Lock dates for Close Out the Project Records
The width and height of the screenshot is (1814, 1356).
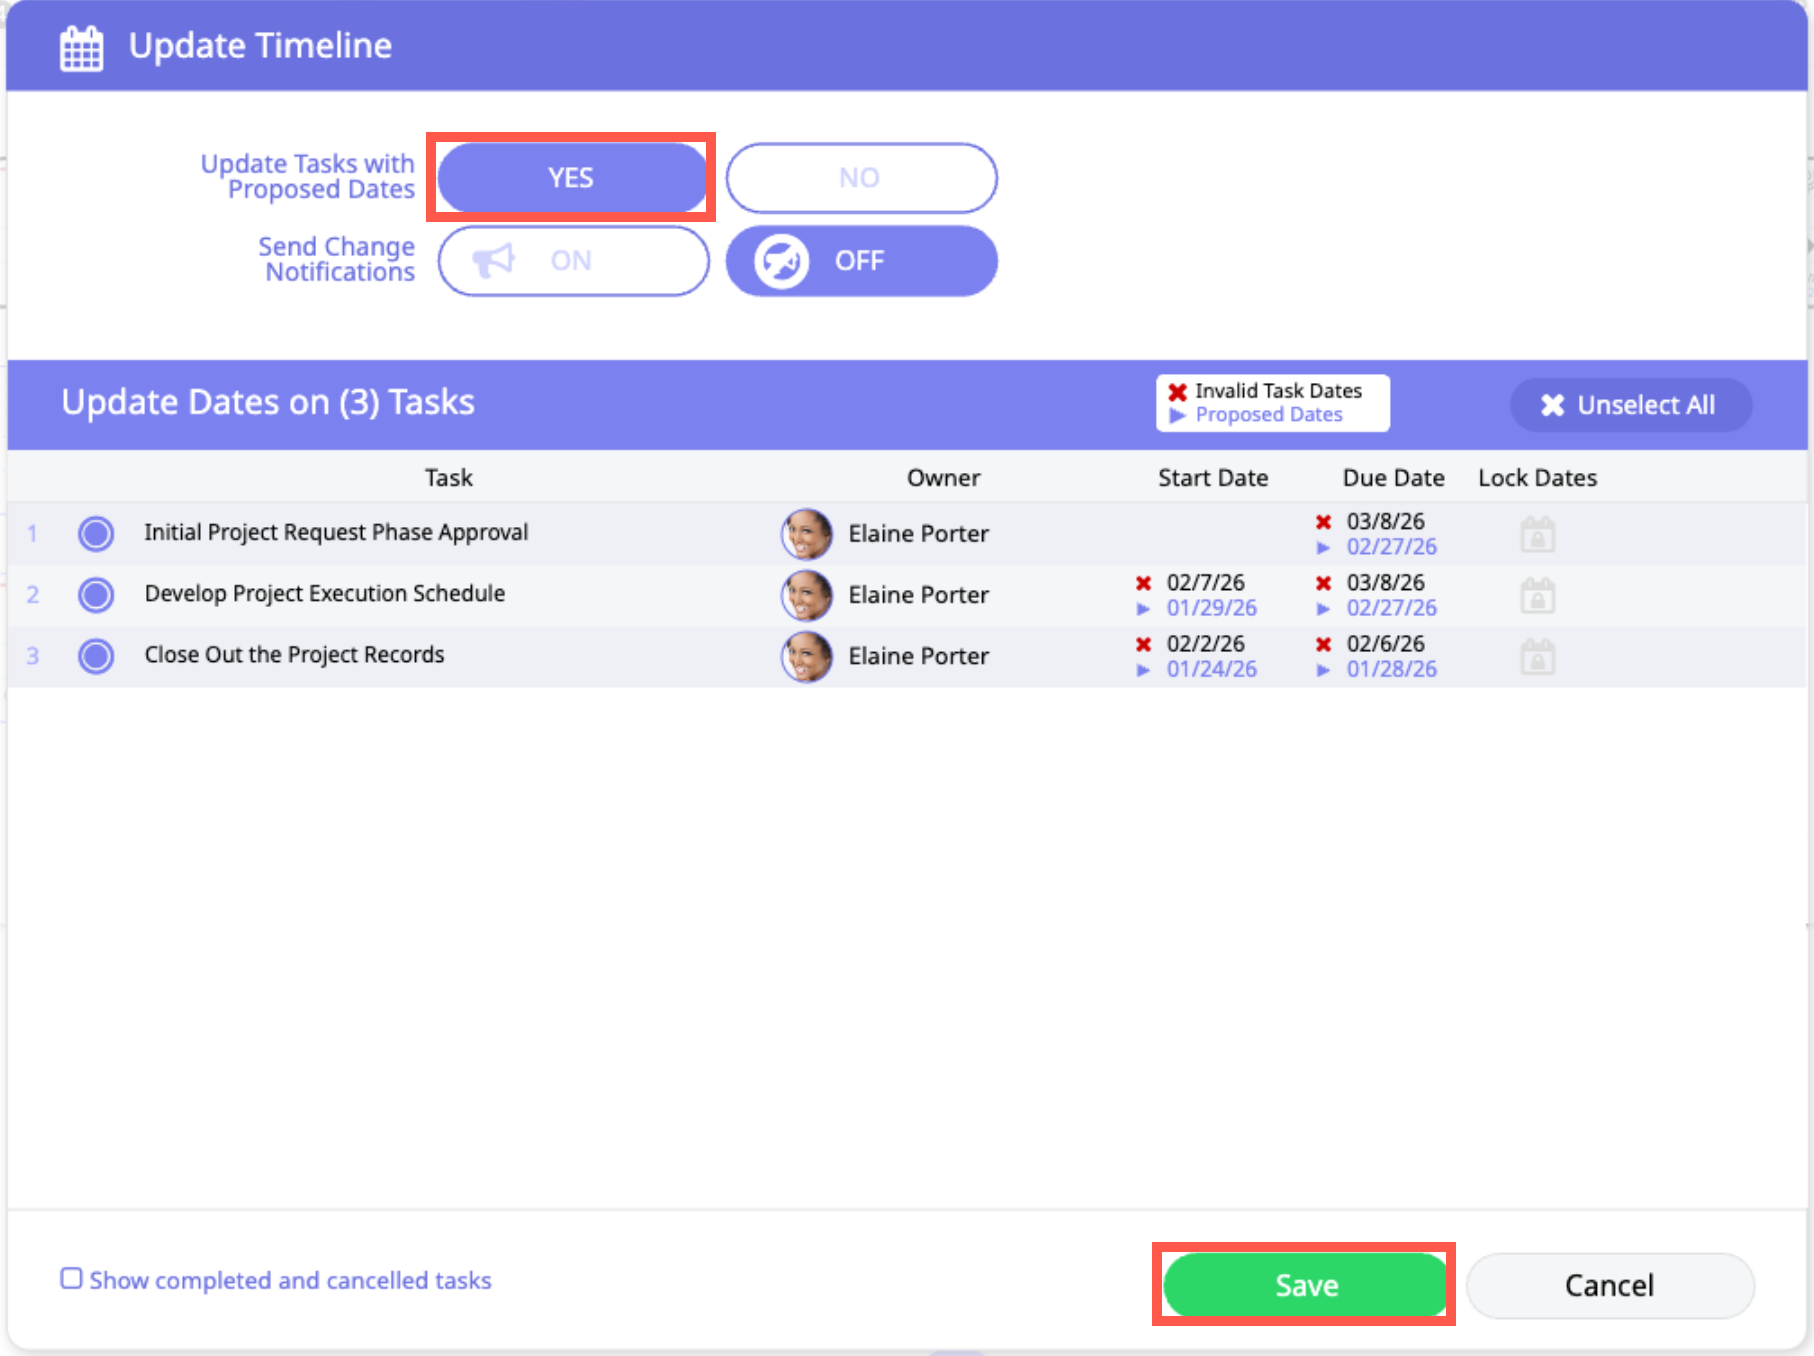click(x=1537, y=657)
